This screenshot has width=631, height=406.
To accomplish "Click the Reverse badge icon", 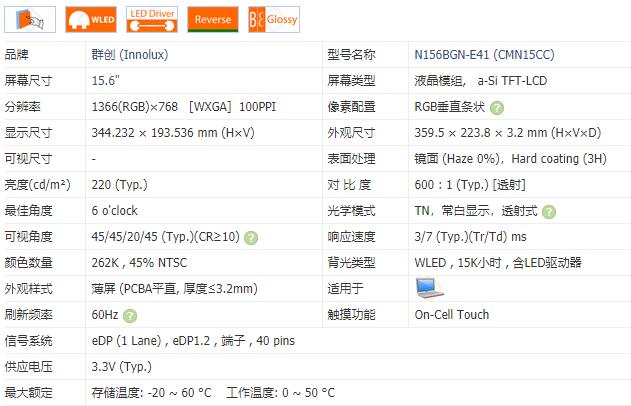I will click(x=213, y=19).
